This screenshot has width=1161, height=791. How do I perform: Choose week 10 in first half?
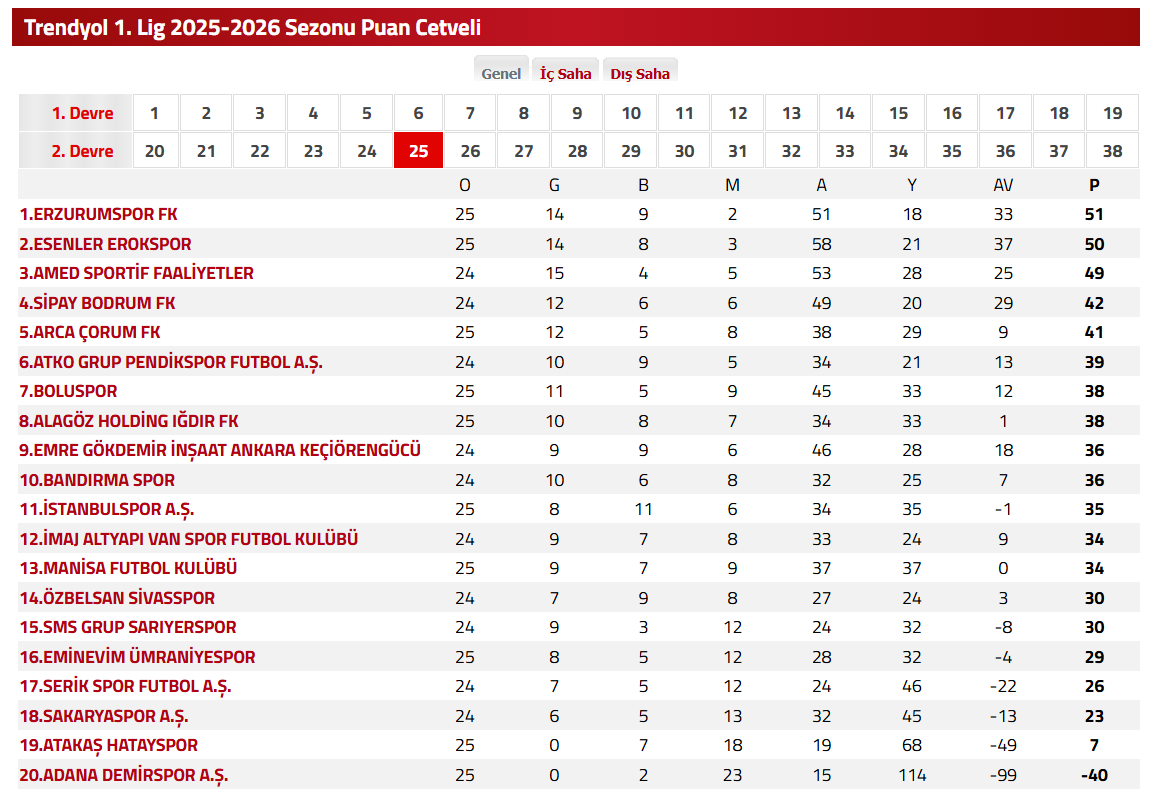[631, 113]
